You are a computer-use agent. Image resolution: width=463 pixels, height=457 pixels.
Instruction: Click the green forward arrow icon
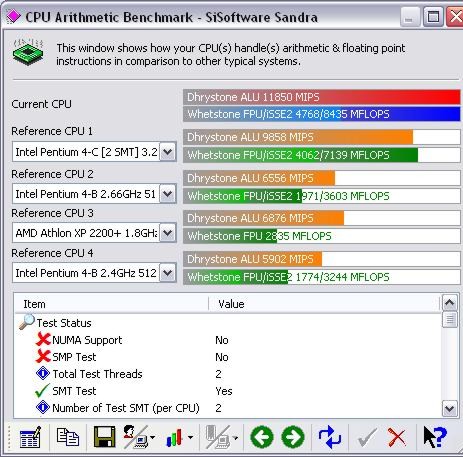293,437
